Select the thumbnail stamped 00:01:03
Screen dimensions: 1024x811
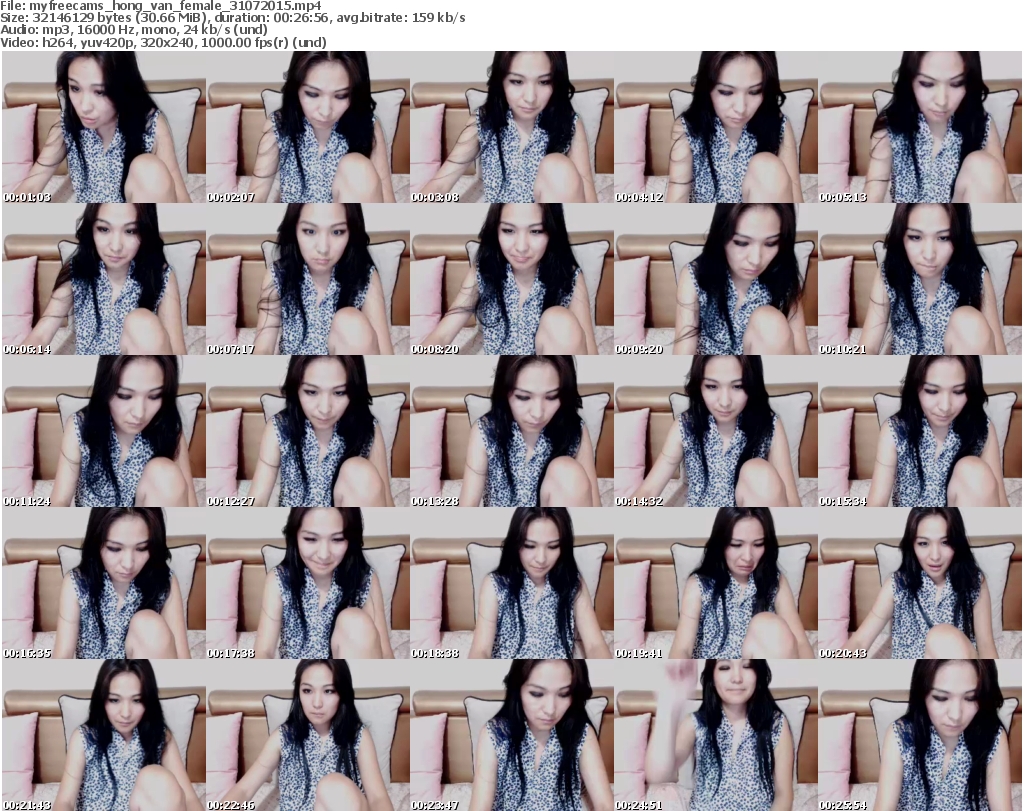[104, 127]
